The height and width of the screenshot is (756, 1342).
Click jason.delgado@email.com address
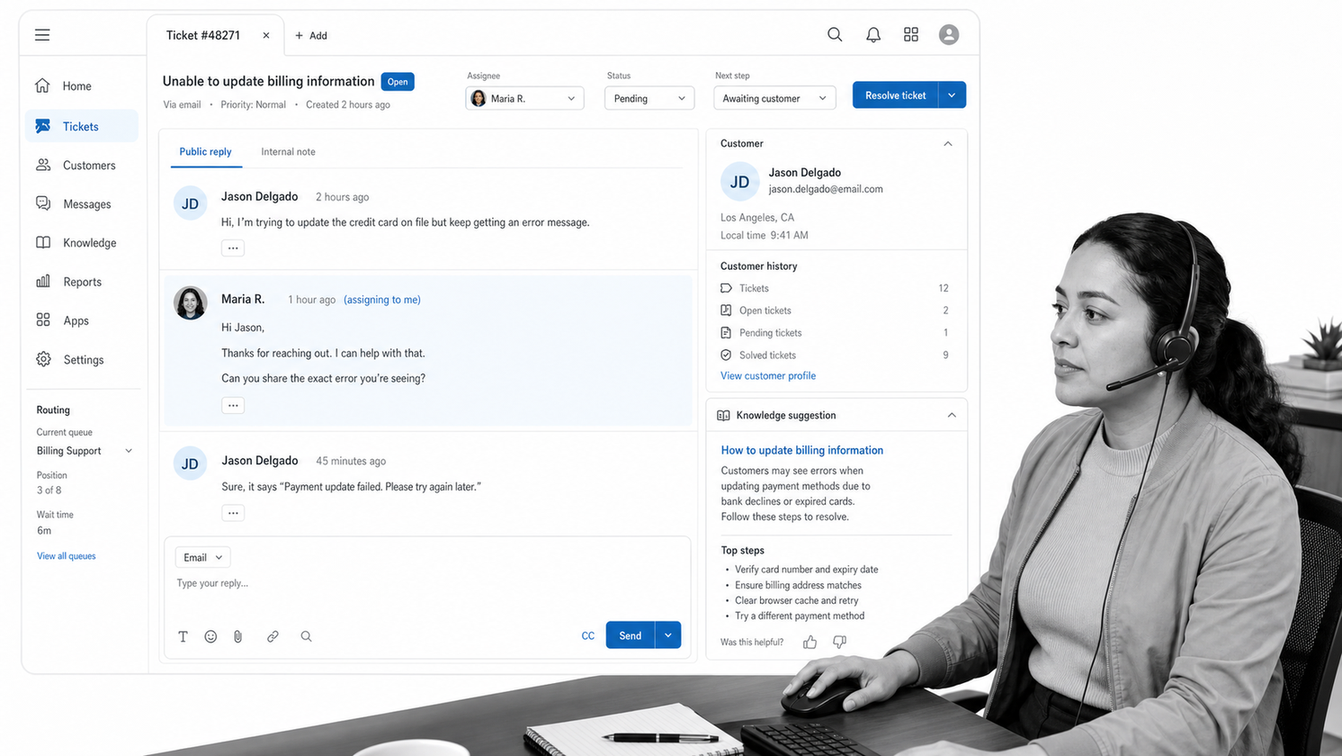coord(826,189)
